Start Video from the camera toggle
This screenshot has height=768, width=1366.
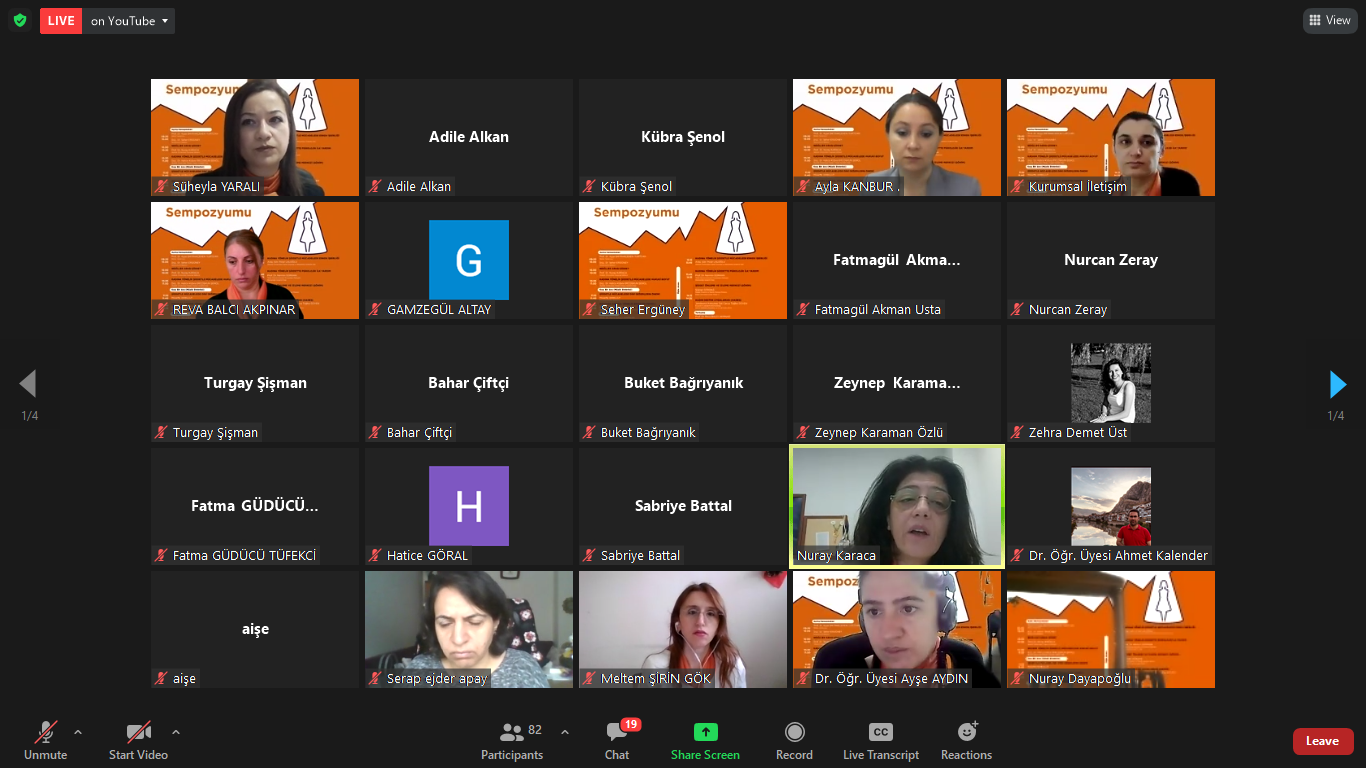pos(138,733)
